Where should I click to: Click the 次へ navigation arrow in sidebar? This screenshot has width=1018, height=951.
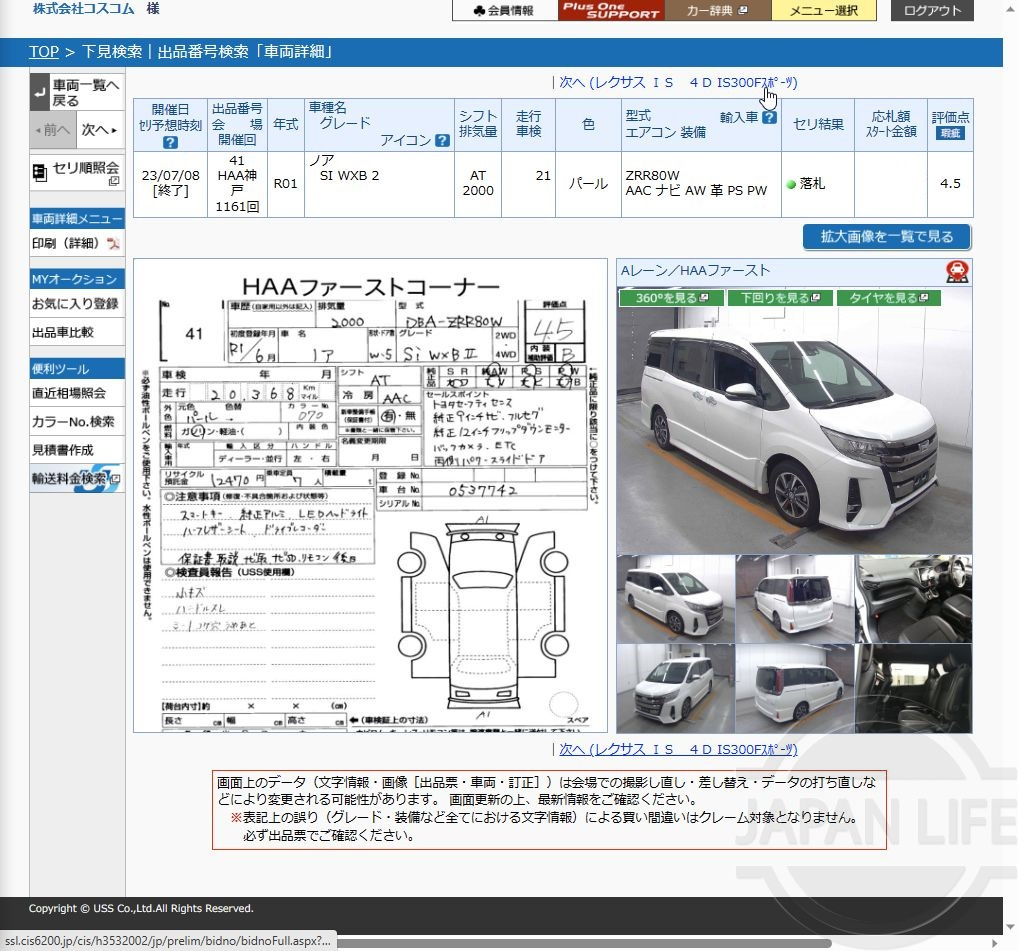[100, 129]
